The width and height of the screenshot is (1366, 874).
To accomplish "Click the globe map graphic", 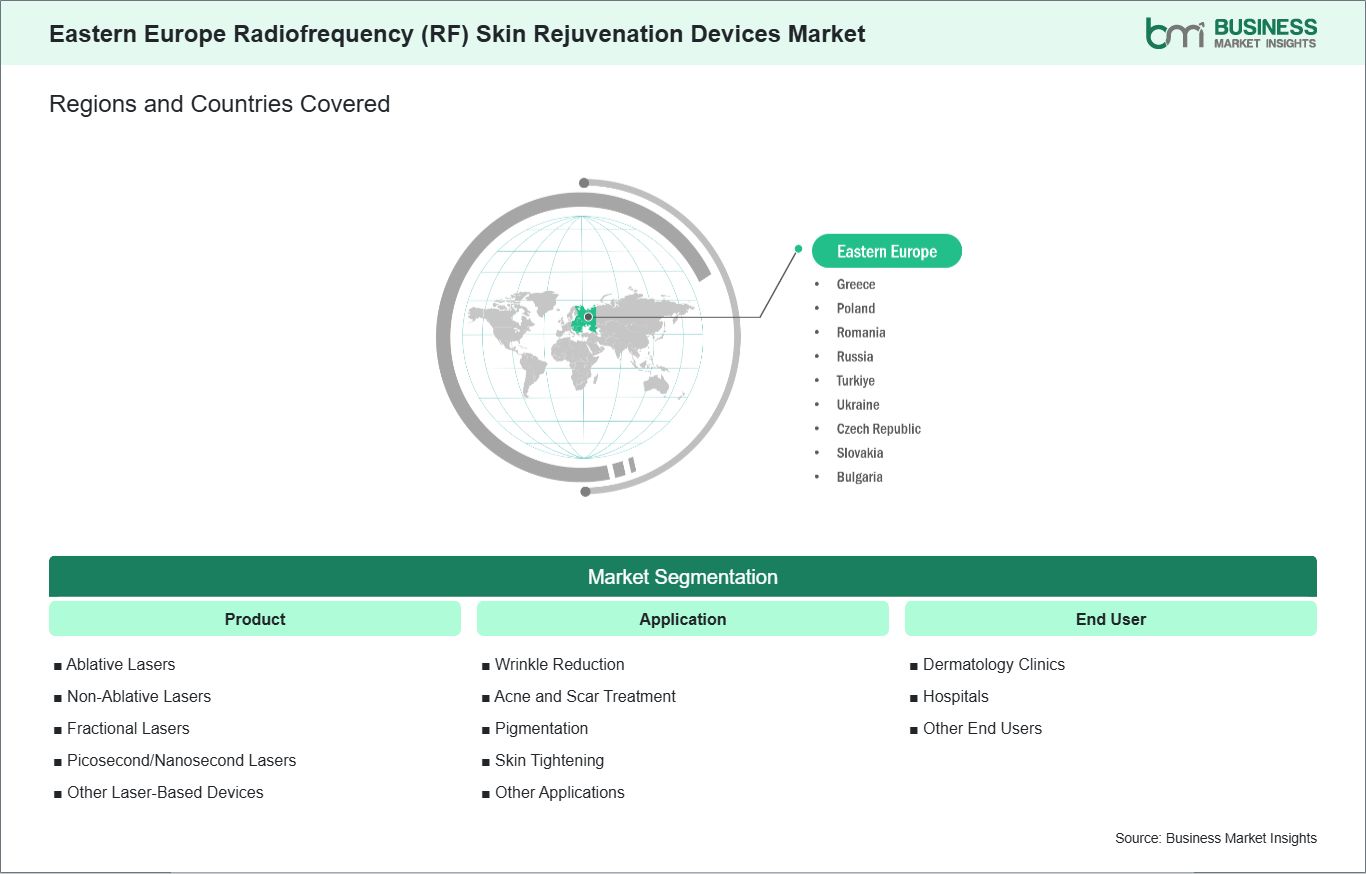I will (x=588, y=336).
